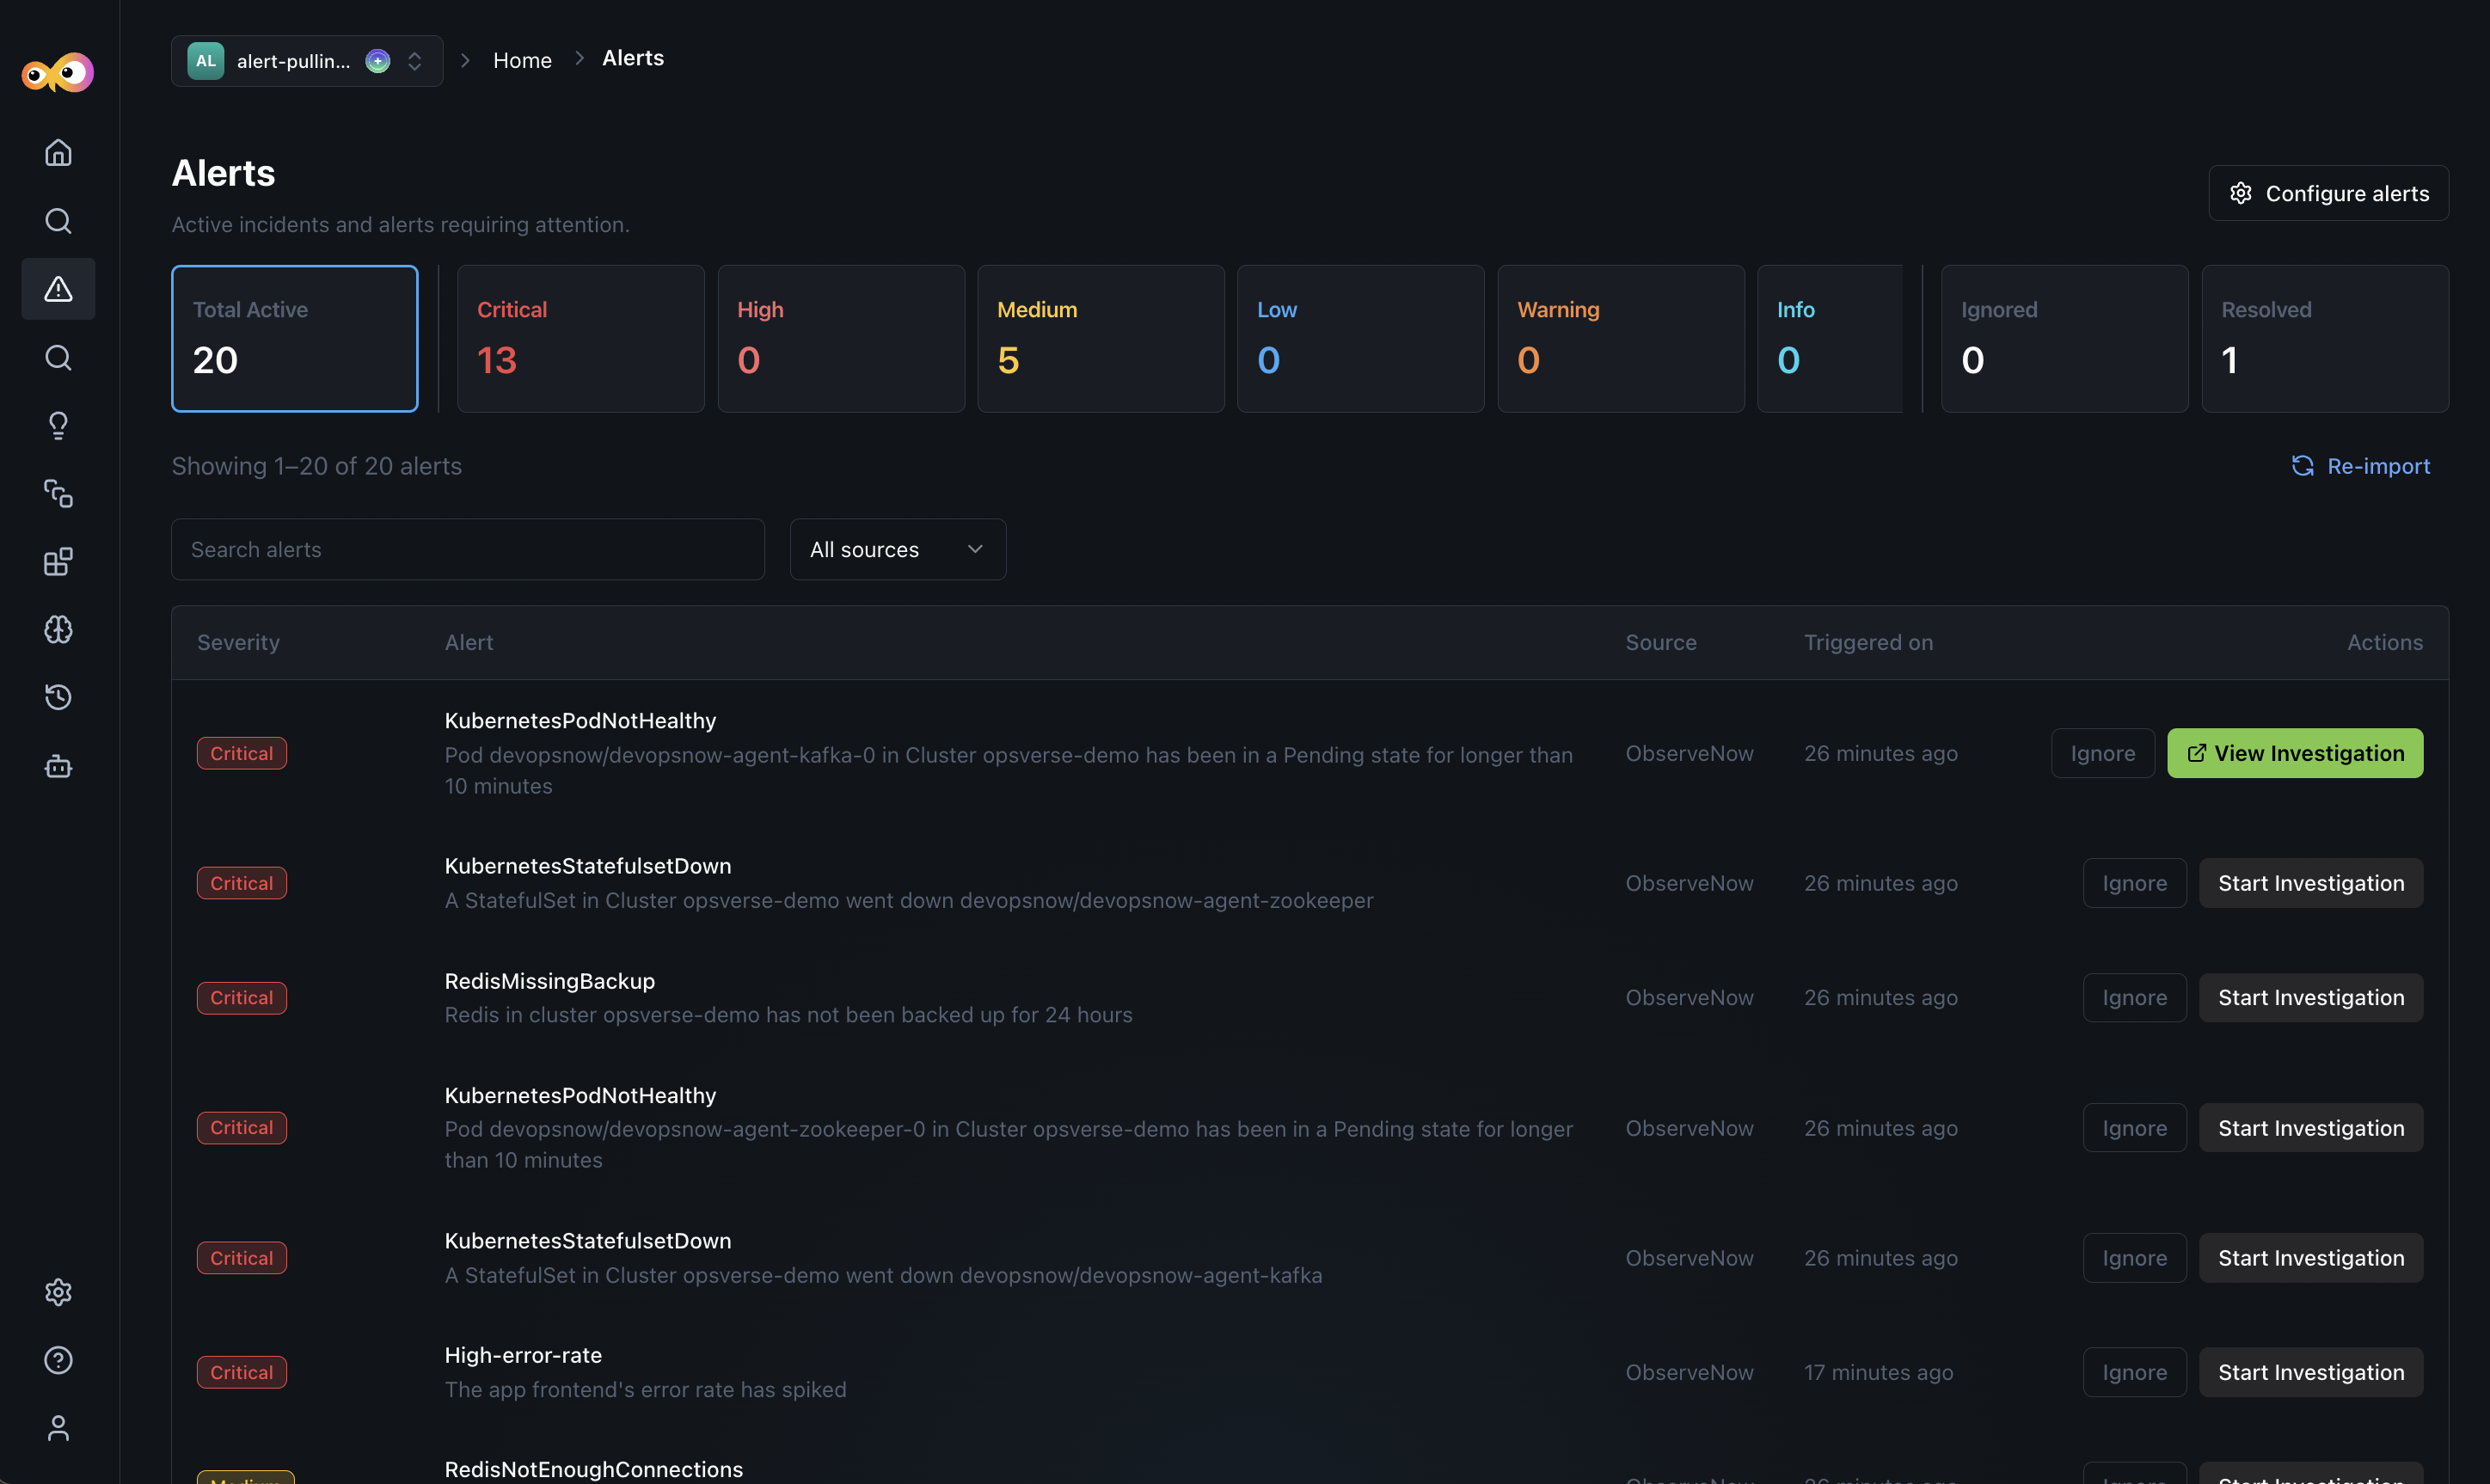Open the robot agent icon in sidebar
This screenshot has height=1484, width=2490.
pos(58,767)
